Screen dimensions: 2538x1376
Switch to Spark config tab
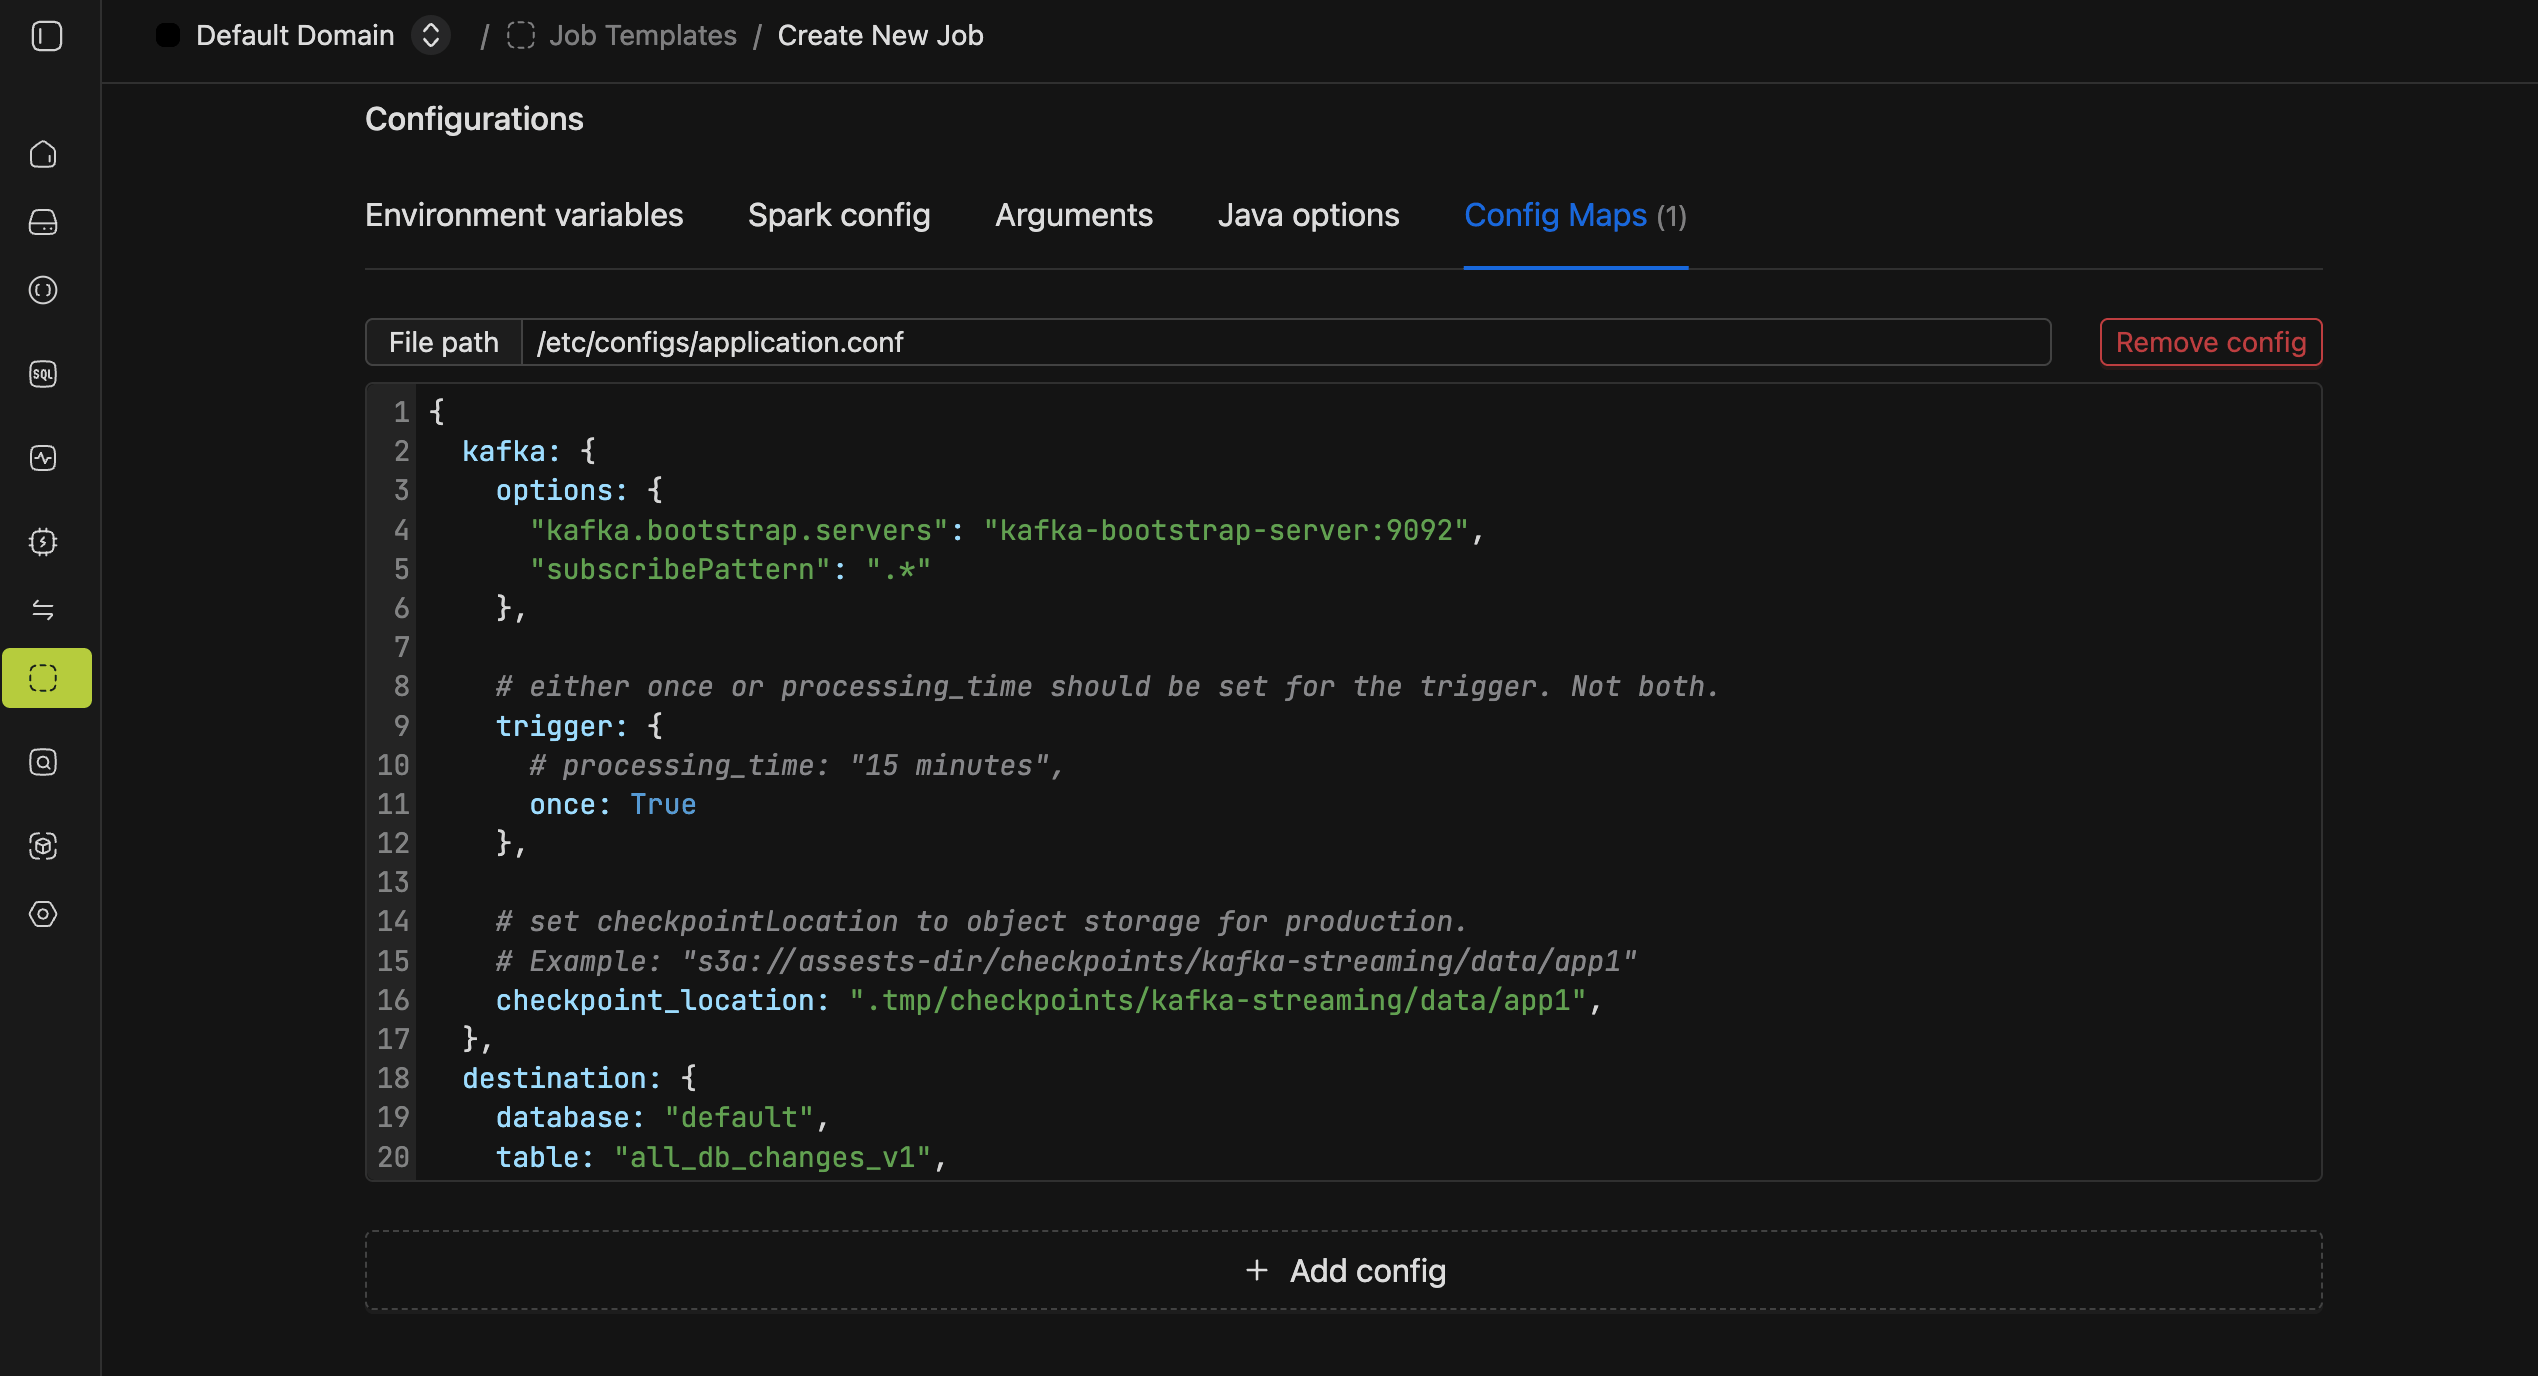pyautogui.click(x=839, y=215)
